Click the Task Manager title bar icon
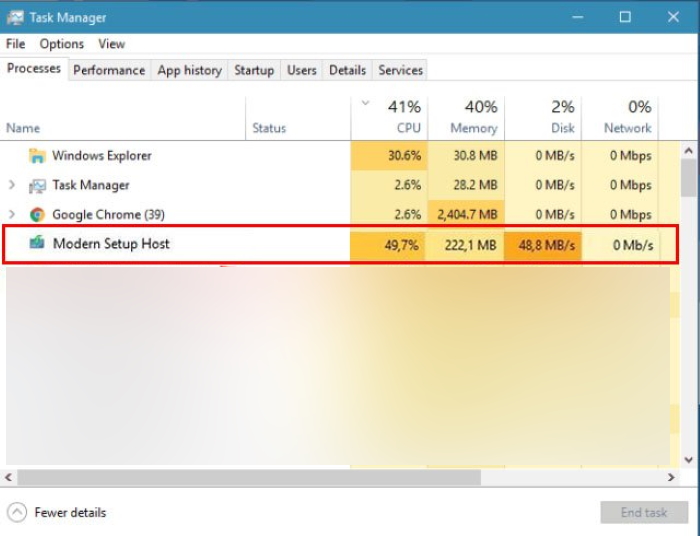 [15, 17]
